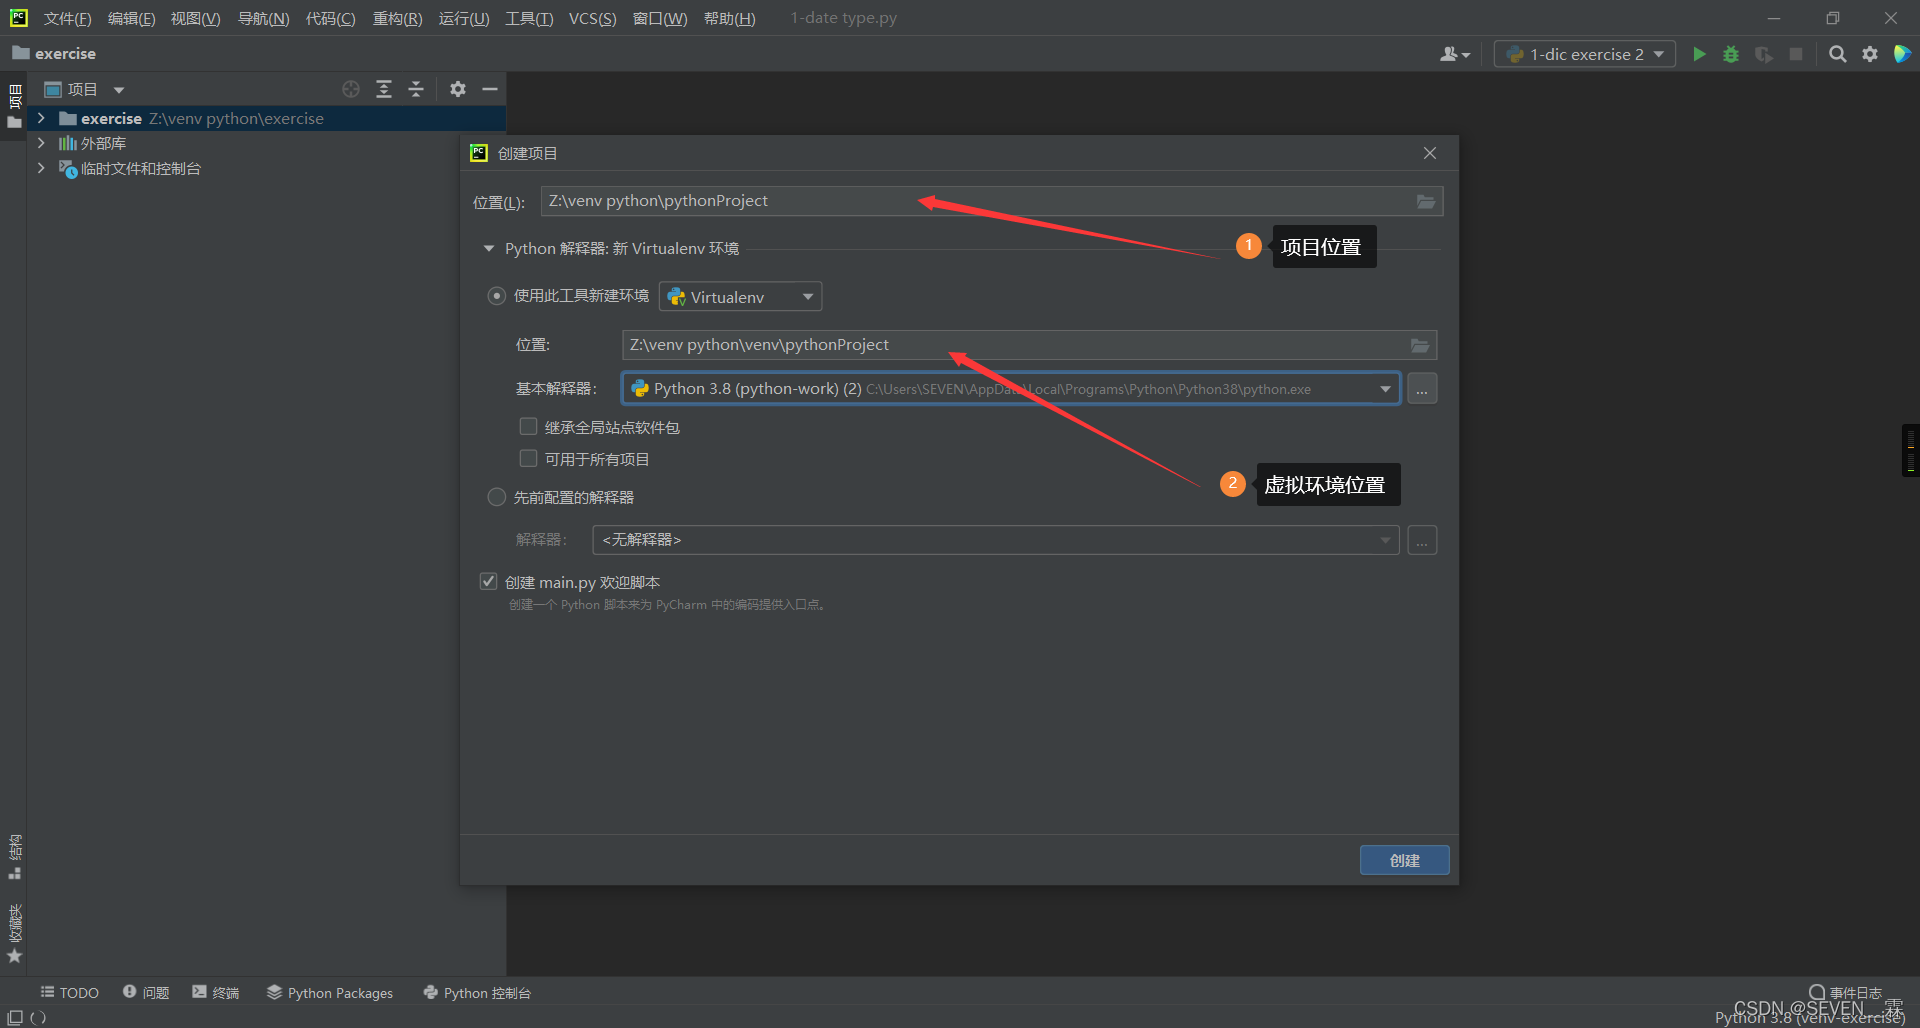Toggle tool window quick access icon bottom-left

point(15,1017)
